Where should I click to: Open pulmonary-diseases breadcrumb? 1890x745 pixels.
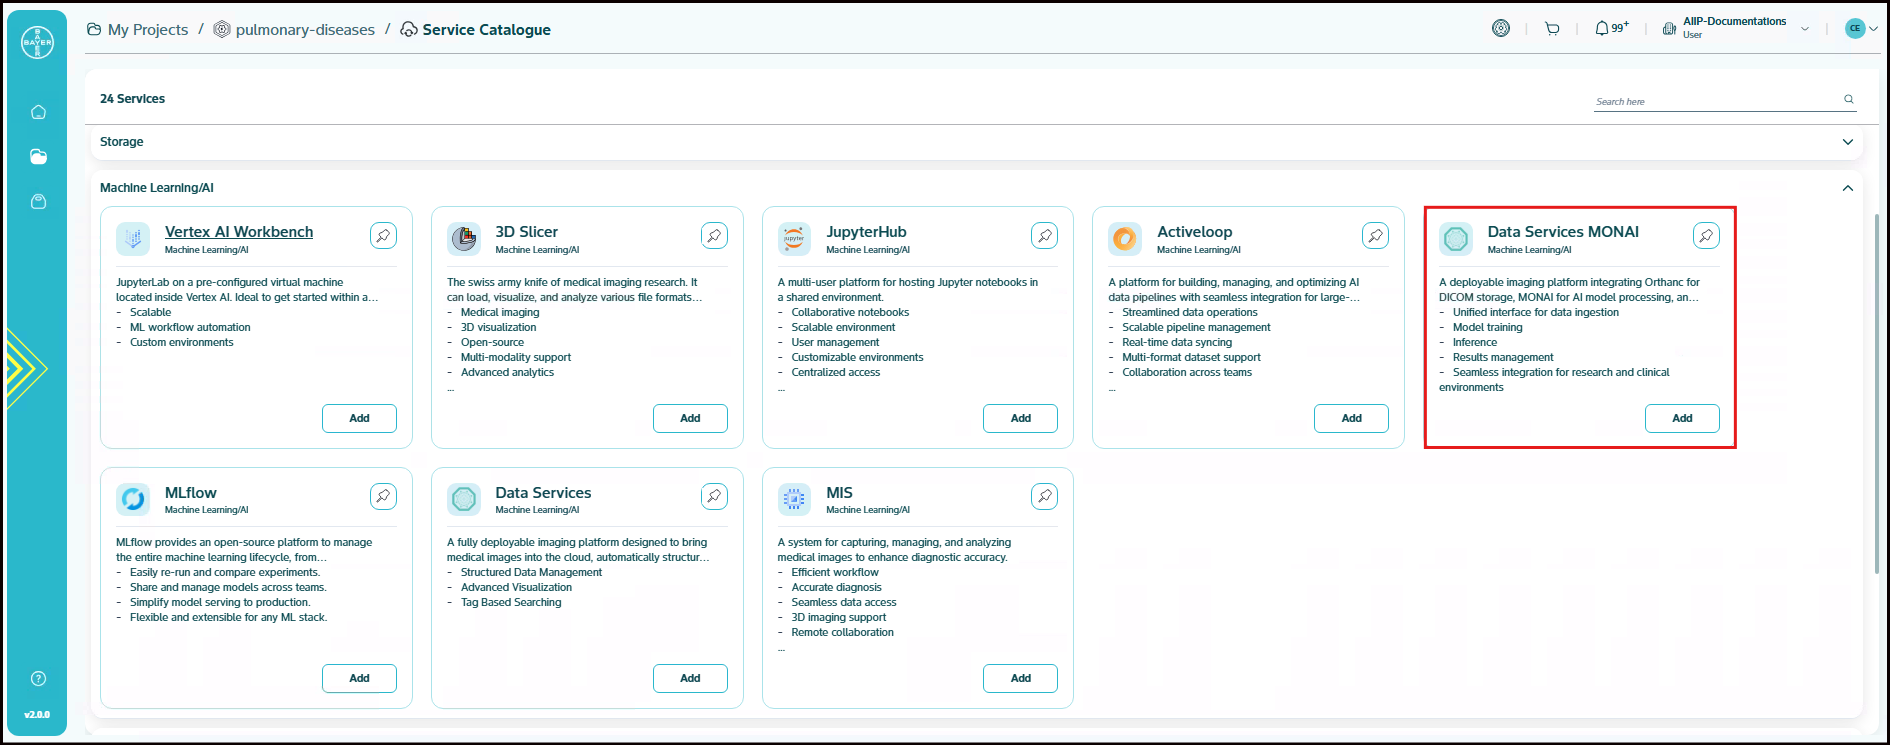pos(305,30)
